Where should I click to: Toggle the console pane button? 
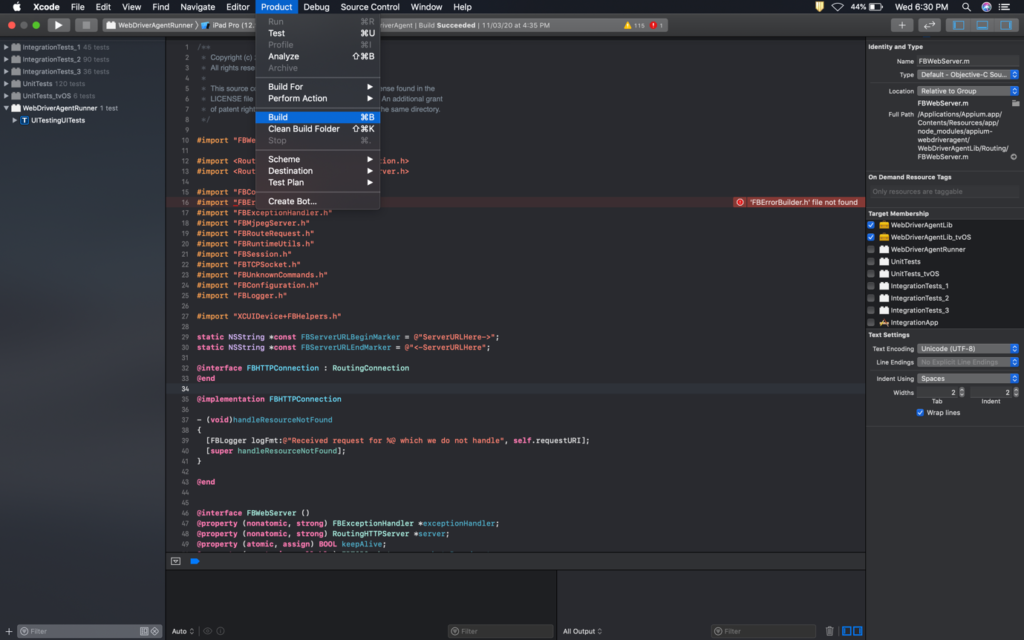[x=857, y=631]
